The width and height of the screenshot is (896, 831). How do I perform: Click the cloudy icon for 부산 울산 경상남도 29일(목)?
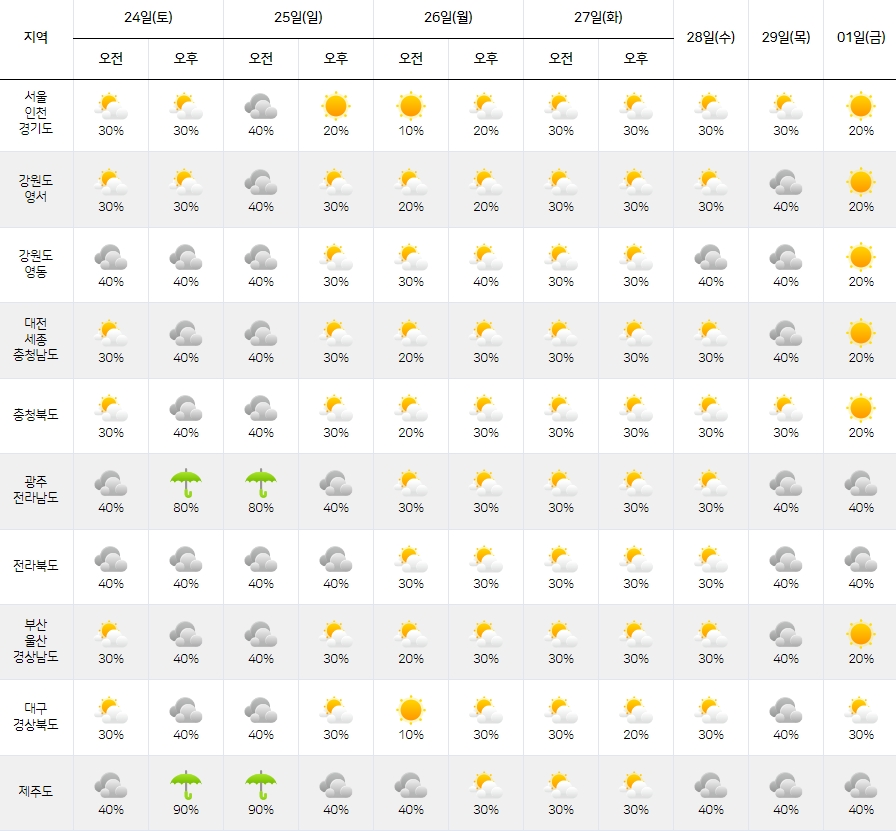(x=786, y=634)
